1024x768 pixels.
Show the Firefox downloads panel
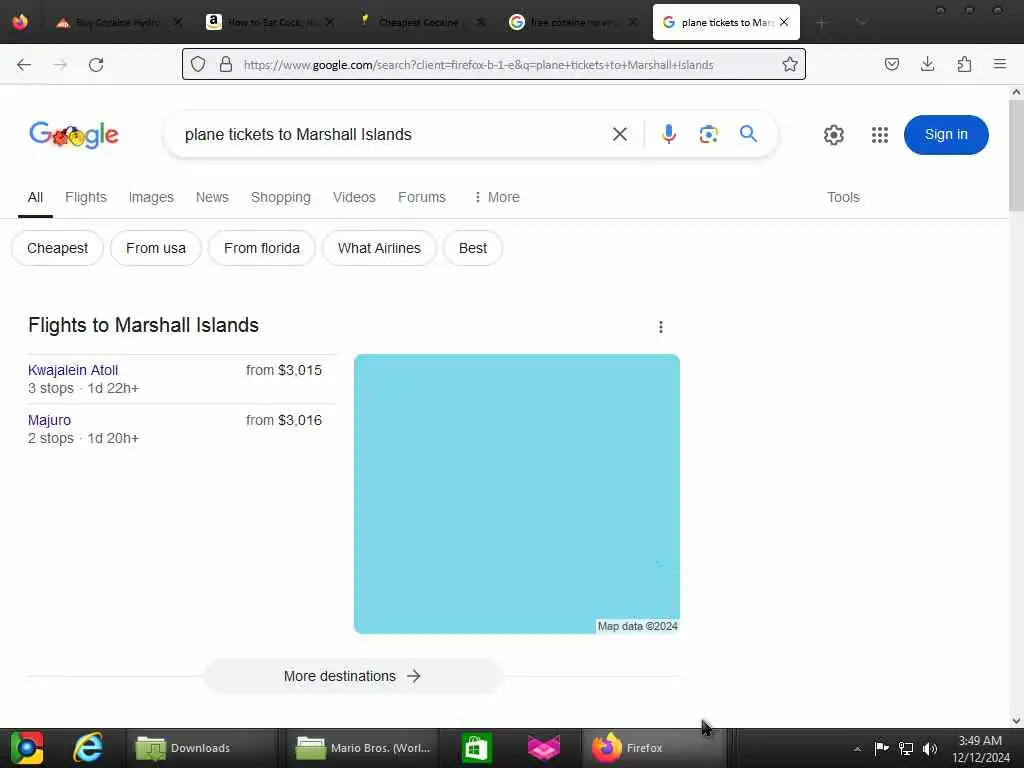[x=927, y=64]
